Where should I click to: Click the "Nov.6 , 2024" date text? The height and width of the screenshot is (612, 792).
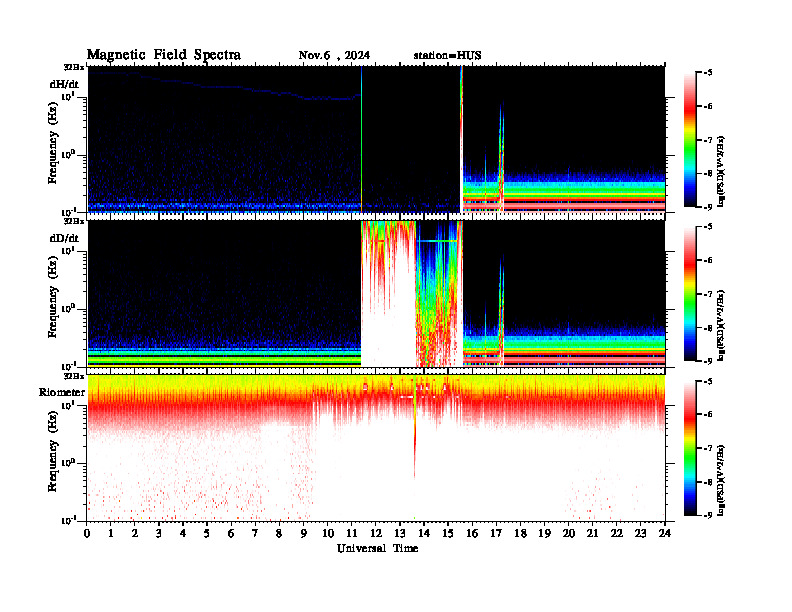pyautogui.click(x=334, y=56)
